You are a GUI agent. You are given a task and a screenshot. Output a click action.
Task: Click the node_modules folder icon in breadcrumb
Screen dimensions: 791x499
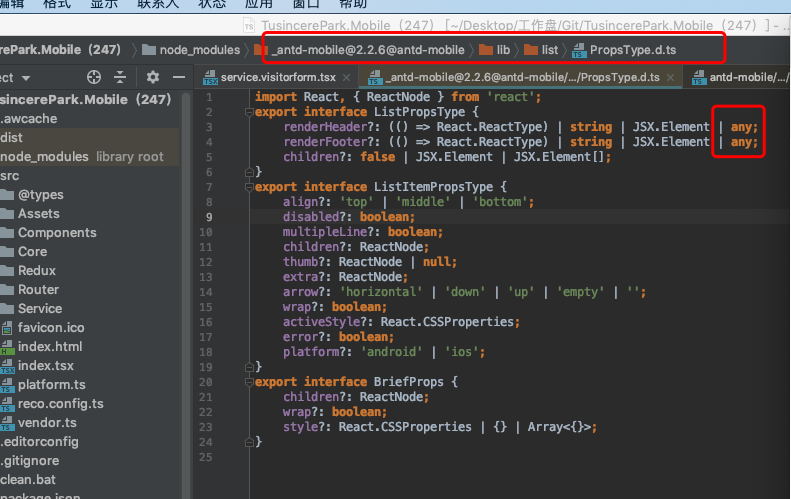pyautogui.click(x=149, y=49)
